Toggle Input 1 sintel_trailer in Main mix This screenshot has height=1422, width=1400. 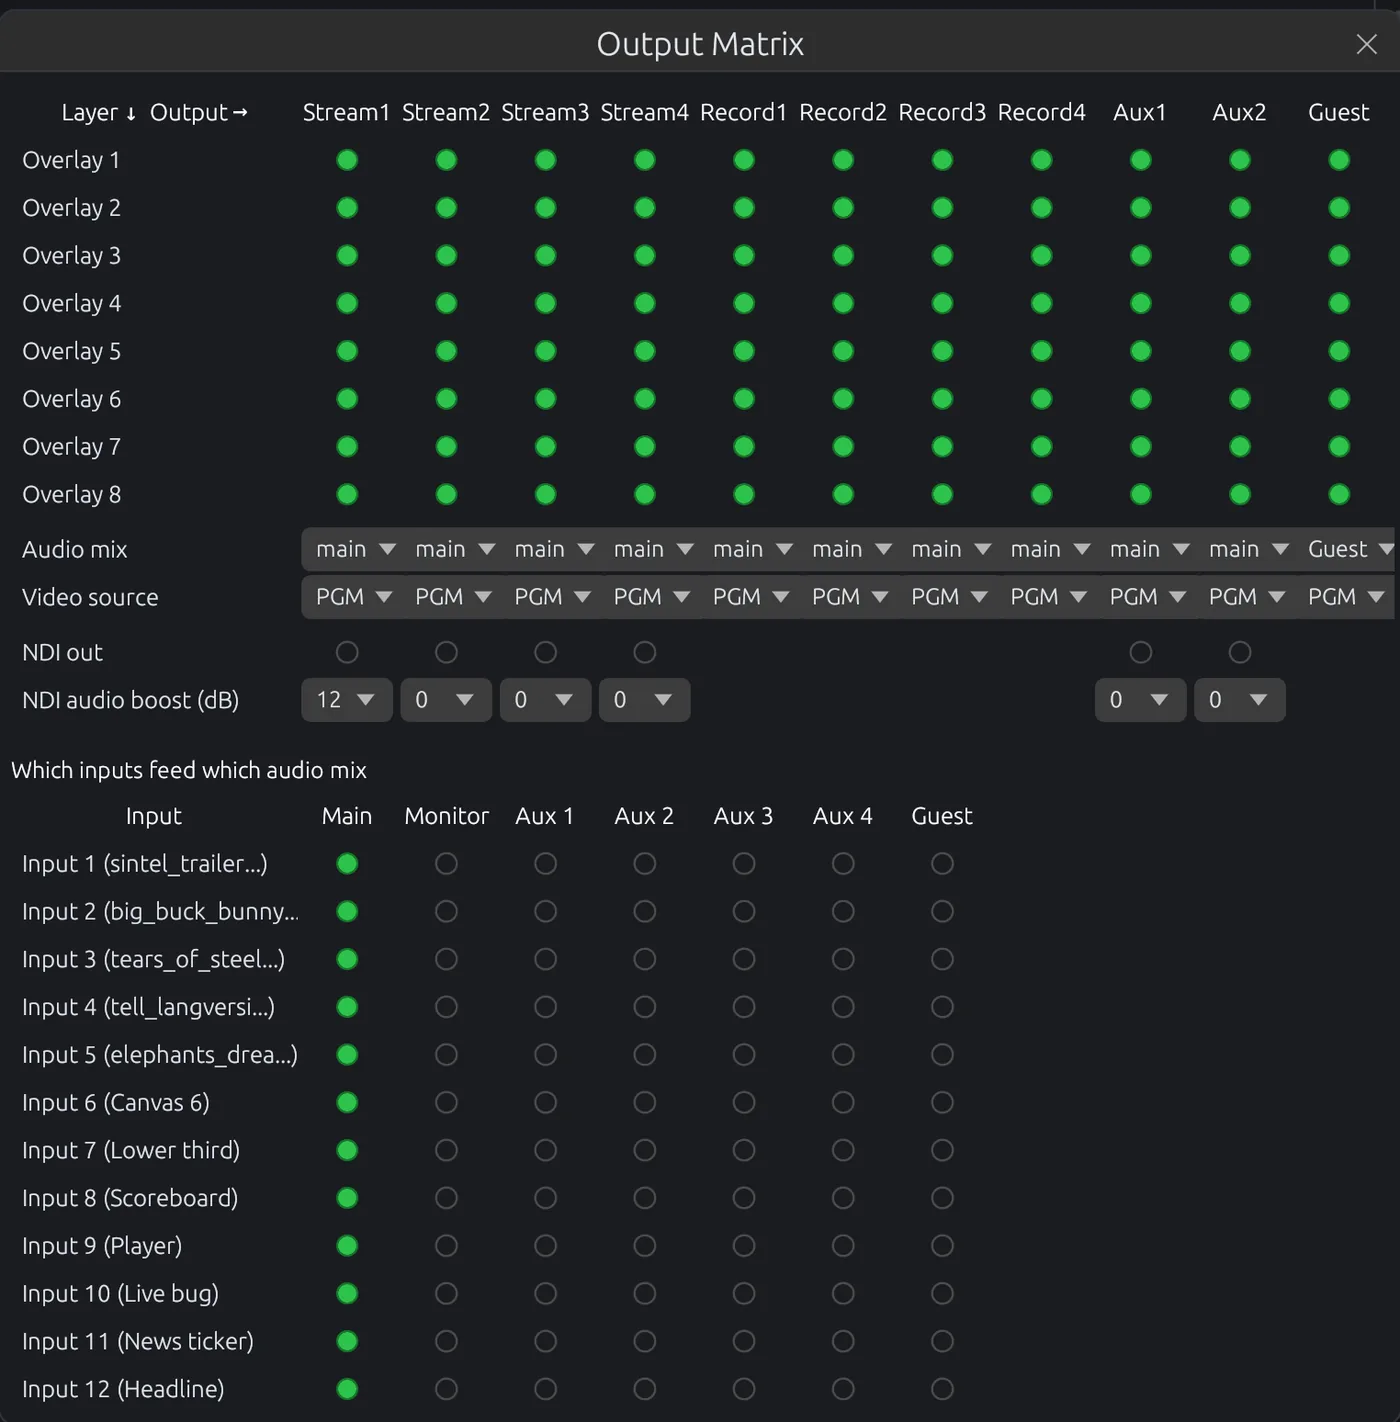tap(347, 863)
